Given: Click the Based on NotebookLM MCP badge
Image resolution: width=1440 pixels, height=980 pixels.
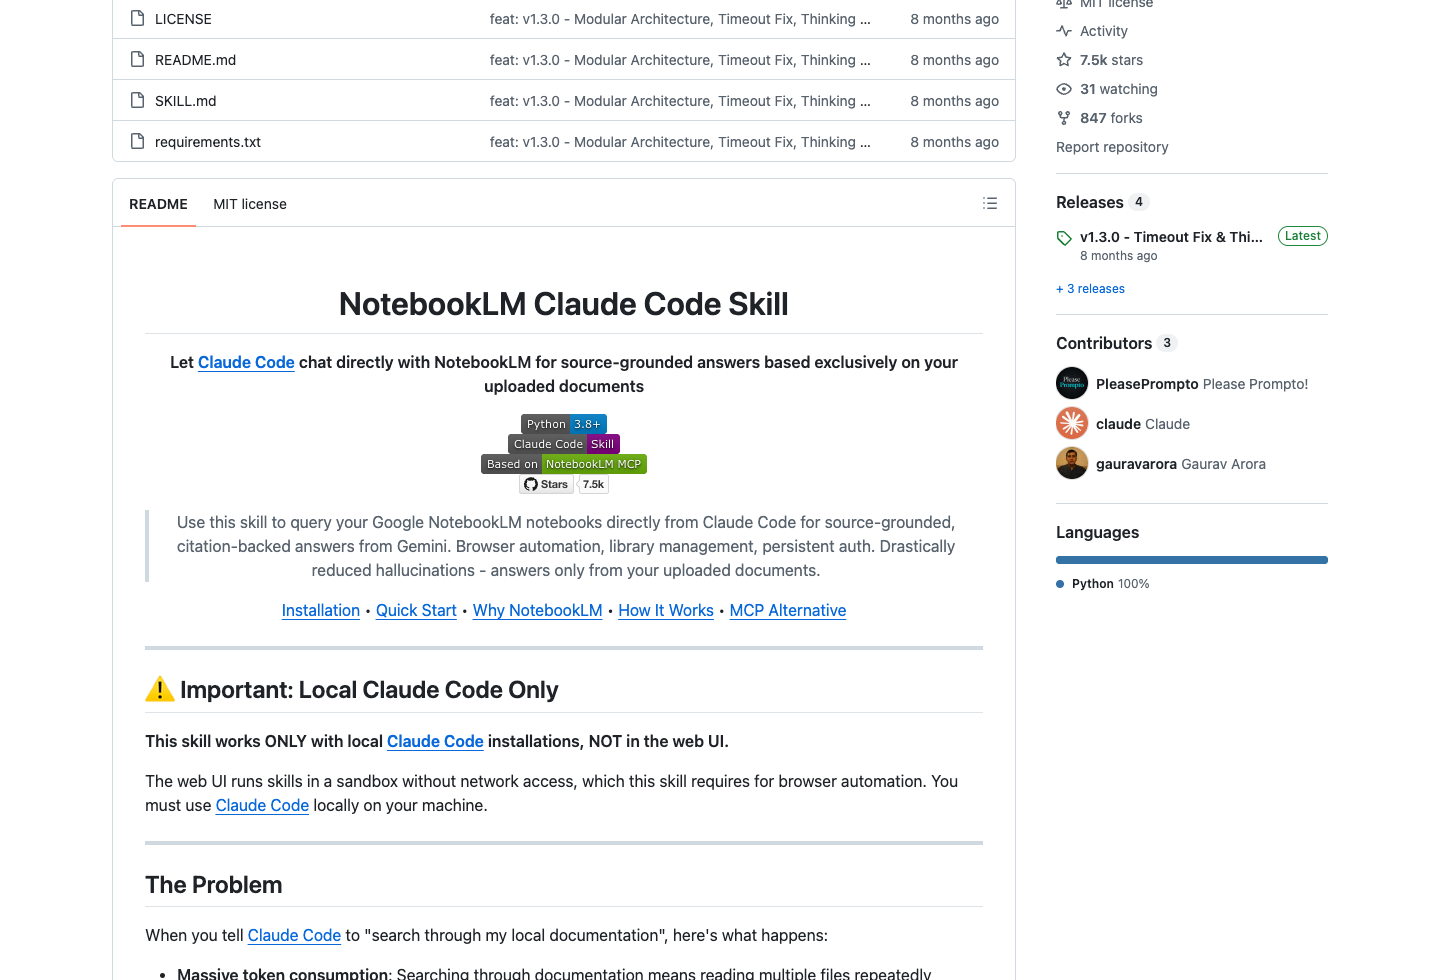Looking at the screenshot, I should click(564, 464).
